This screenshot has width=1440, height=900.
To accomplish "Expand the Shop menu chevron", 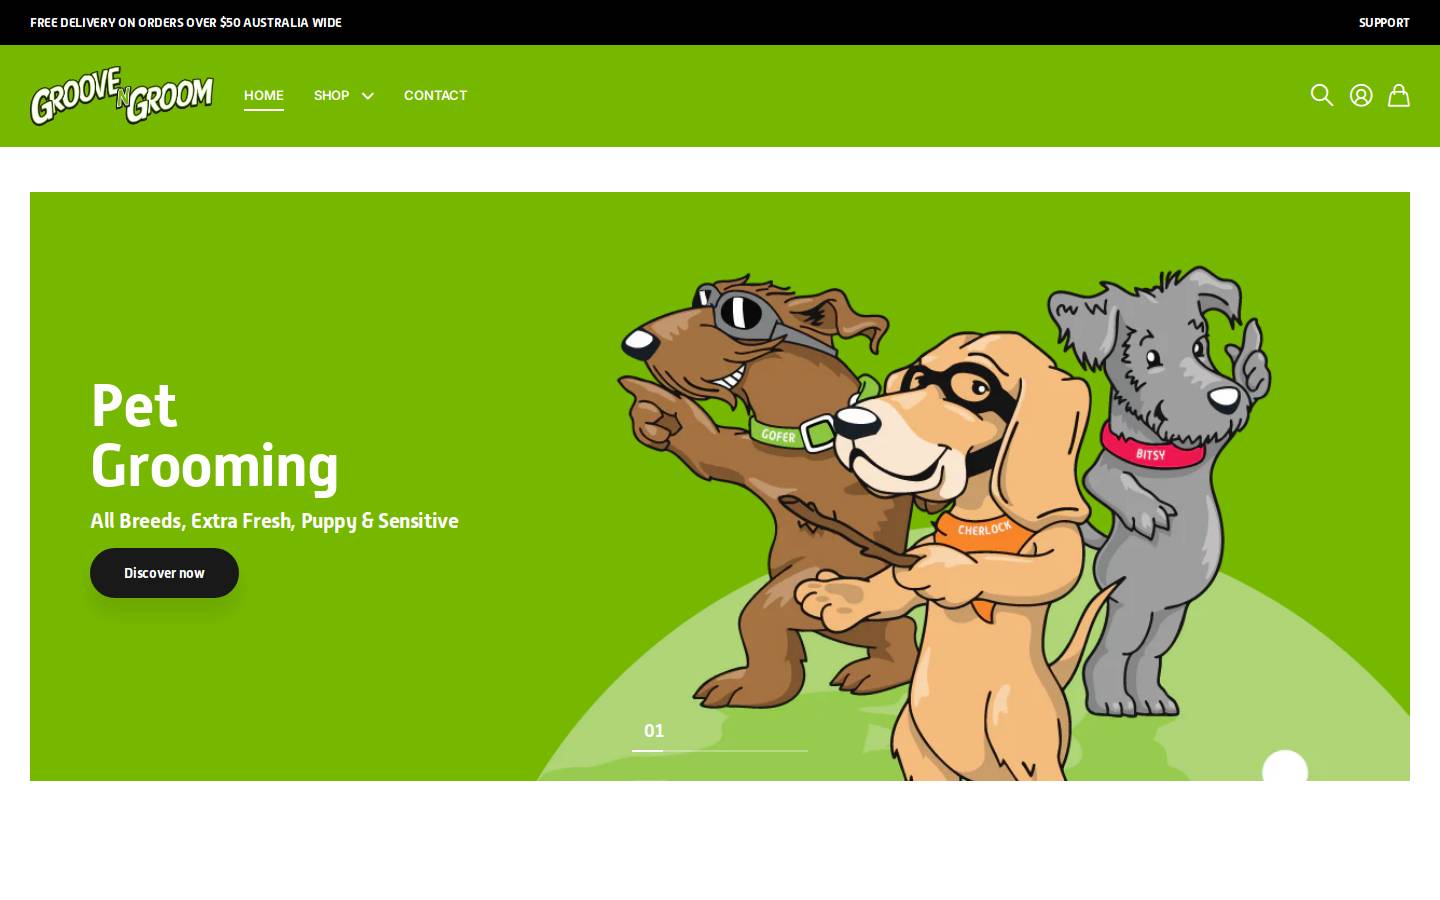I will click(368, 96).
